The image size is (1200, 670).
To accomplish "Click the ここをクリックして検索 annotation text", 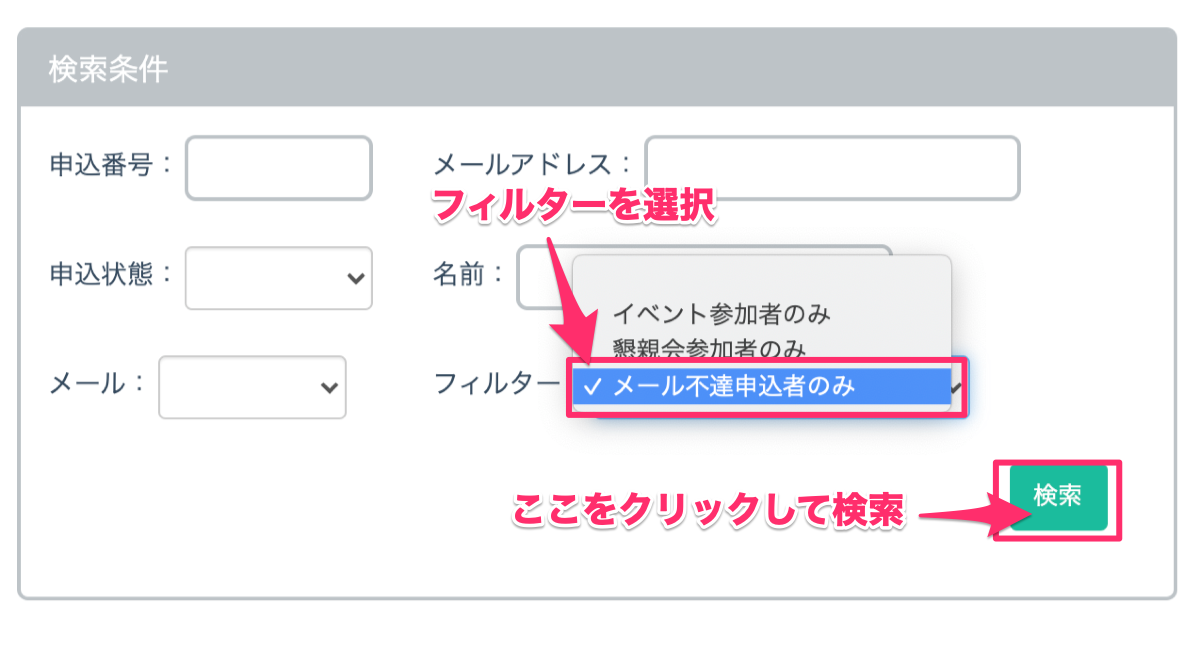I will pyautogui.click(x=708, y=513).
